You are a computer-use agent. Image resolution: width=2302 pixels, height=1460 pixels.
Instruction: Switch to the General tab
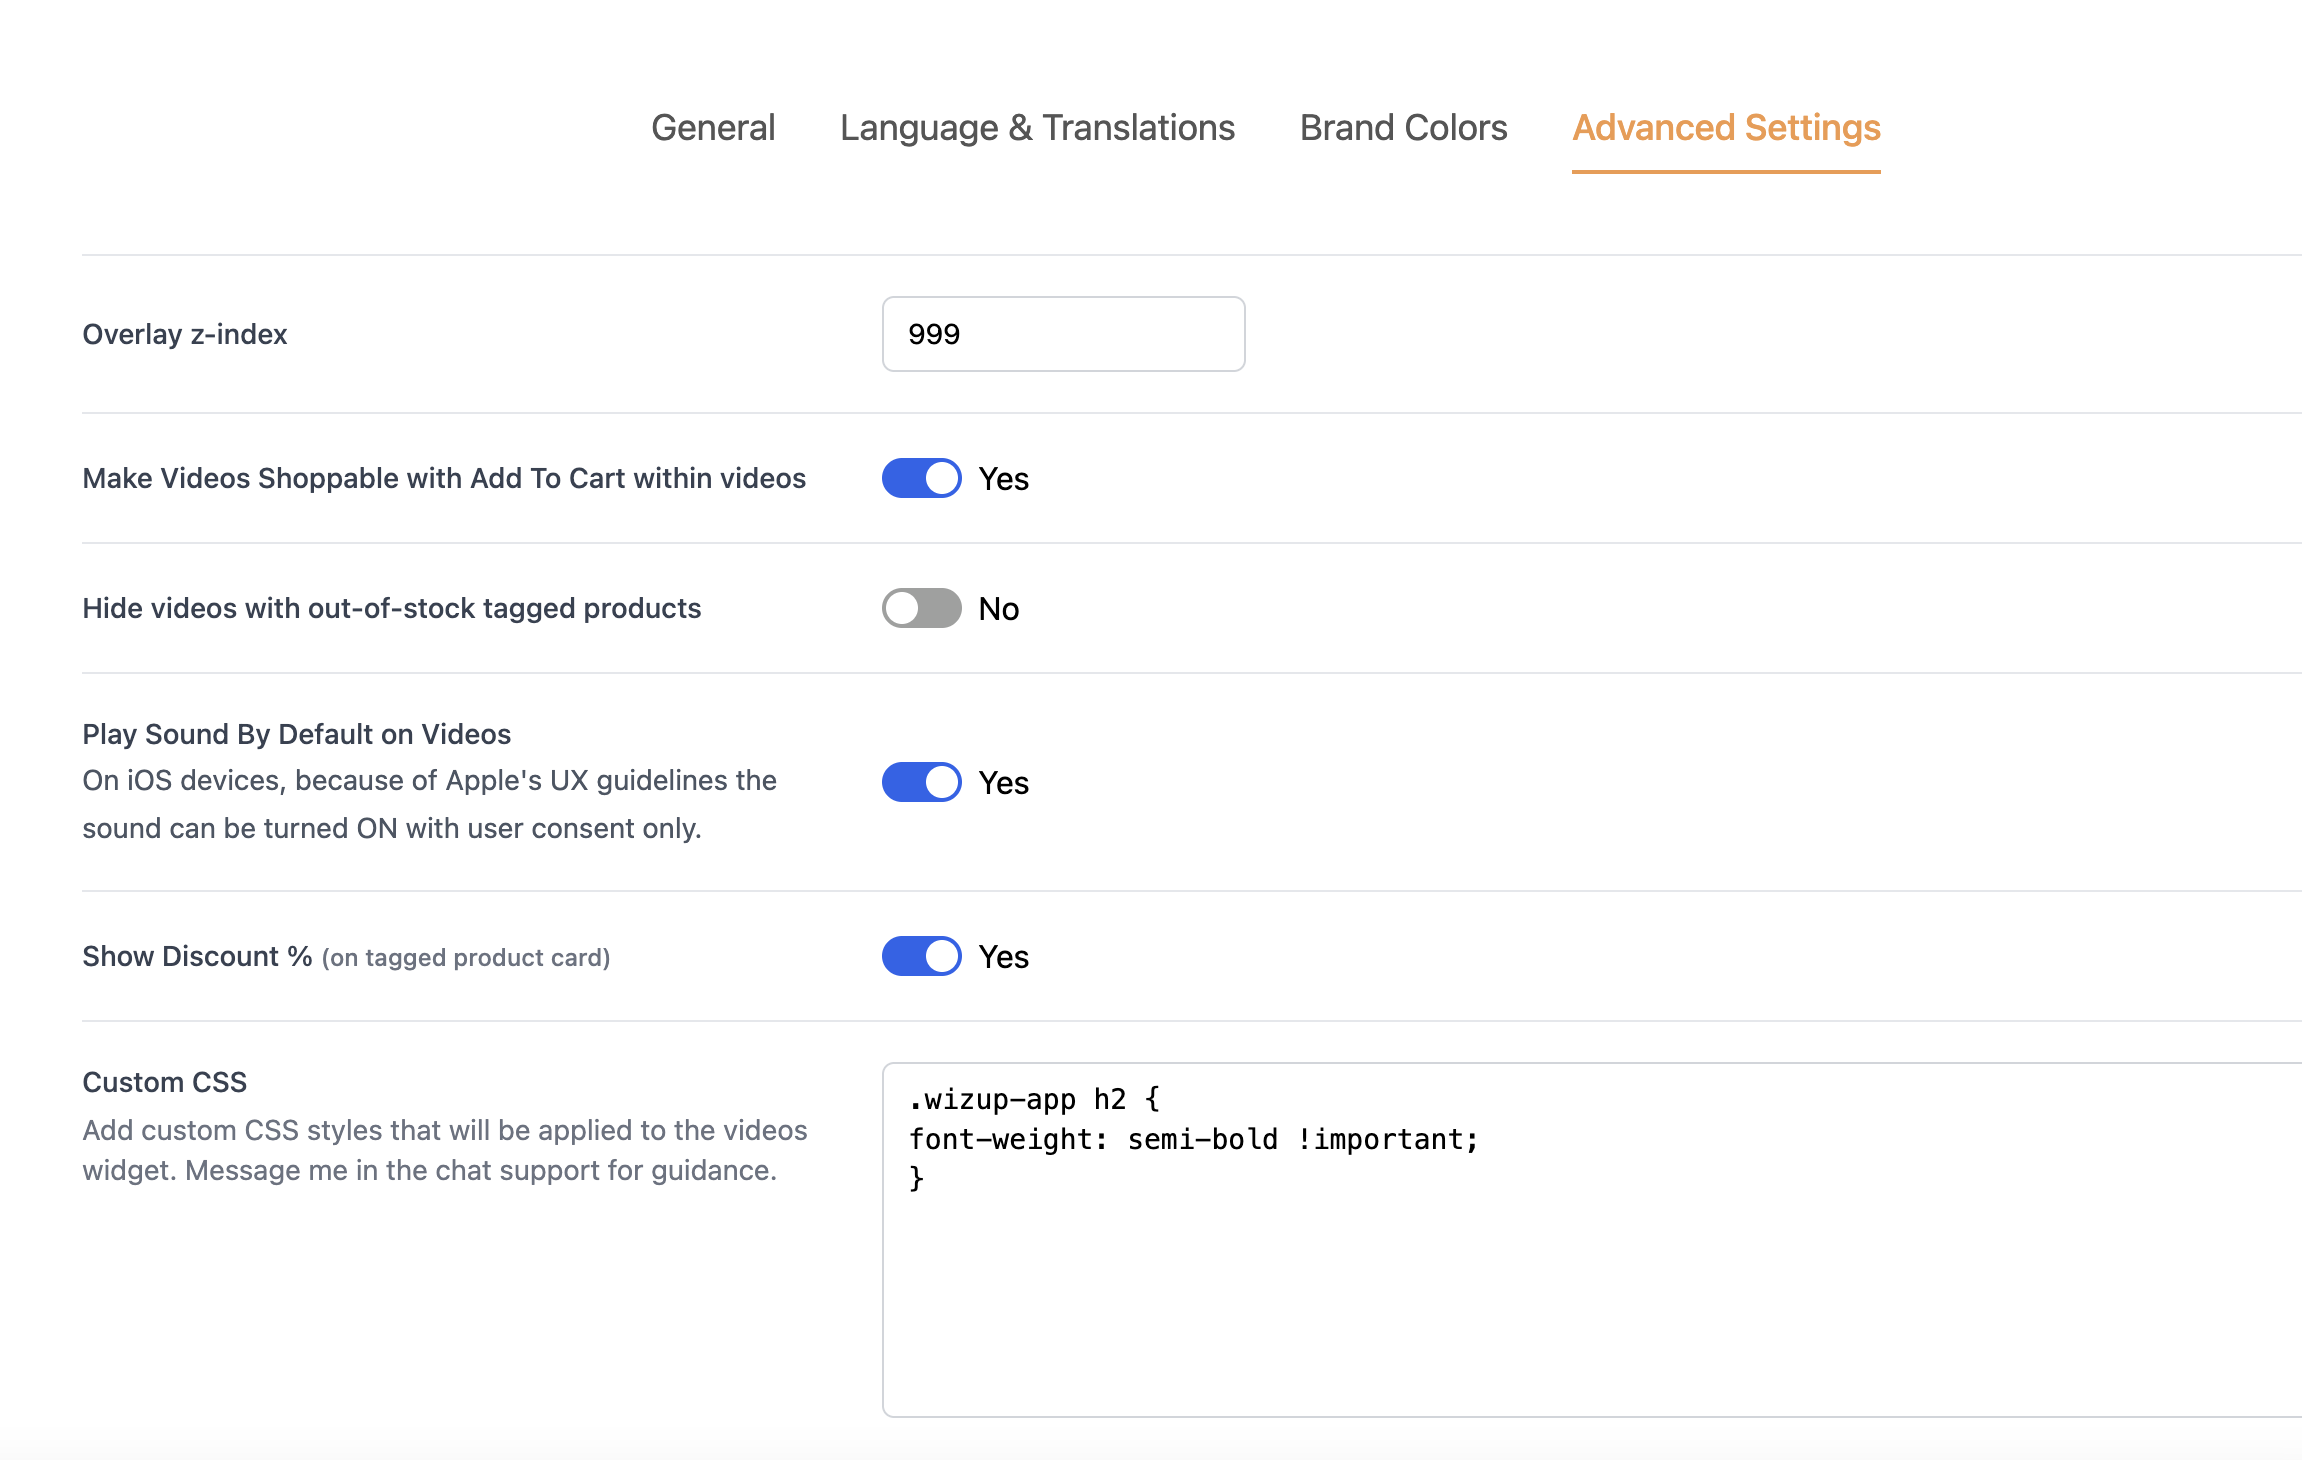(x=712, y=127)
